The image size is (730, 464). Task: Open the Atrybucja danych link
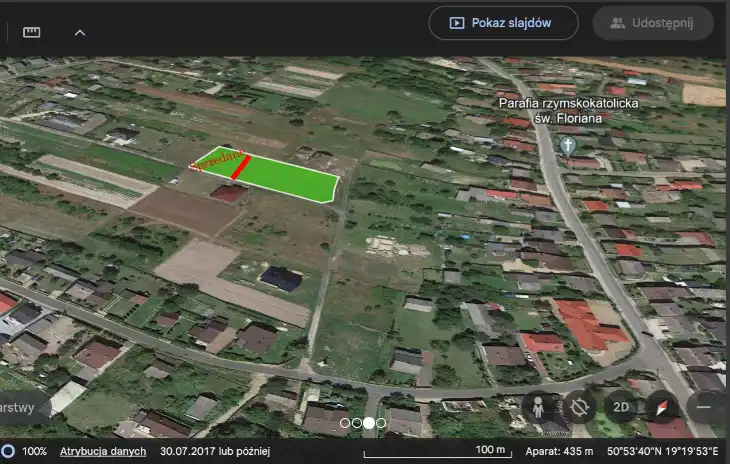click(103, 451)
